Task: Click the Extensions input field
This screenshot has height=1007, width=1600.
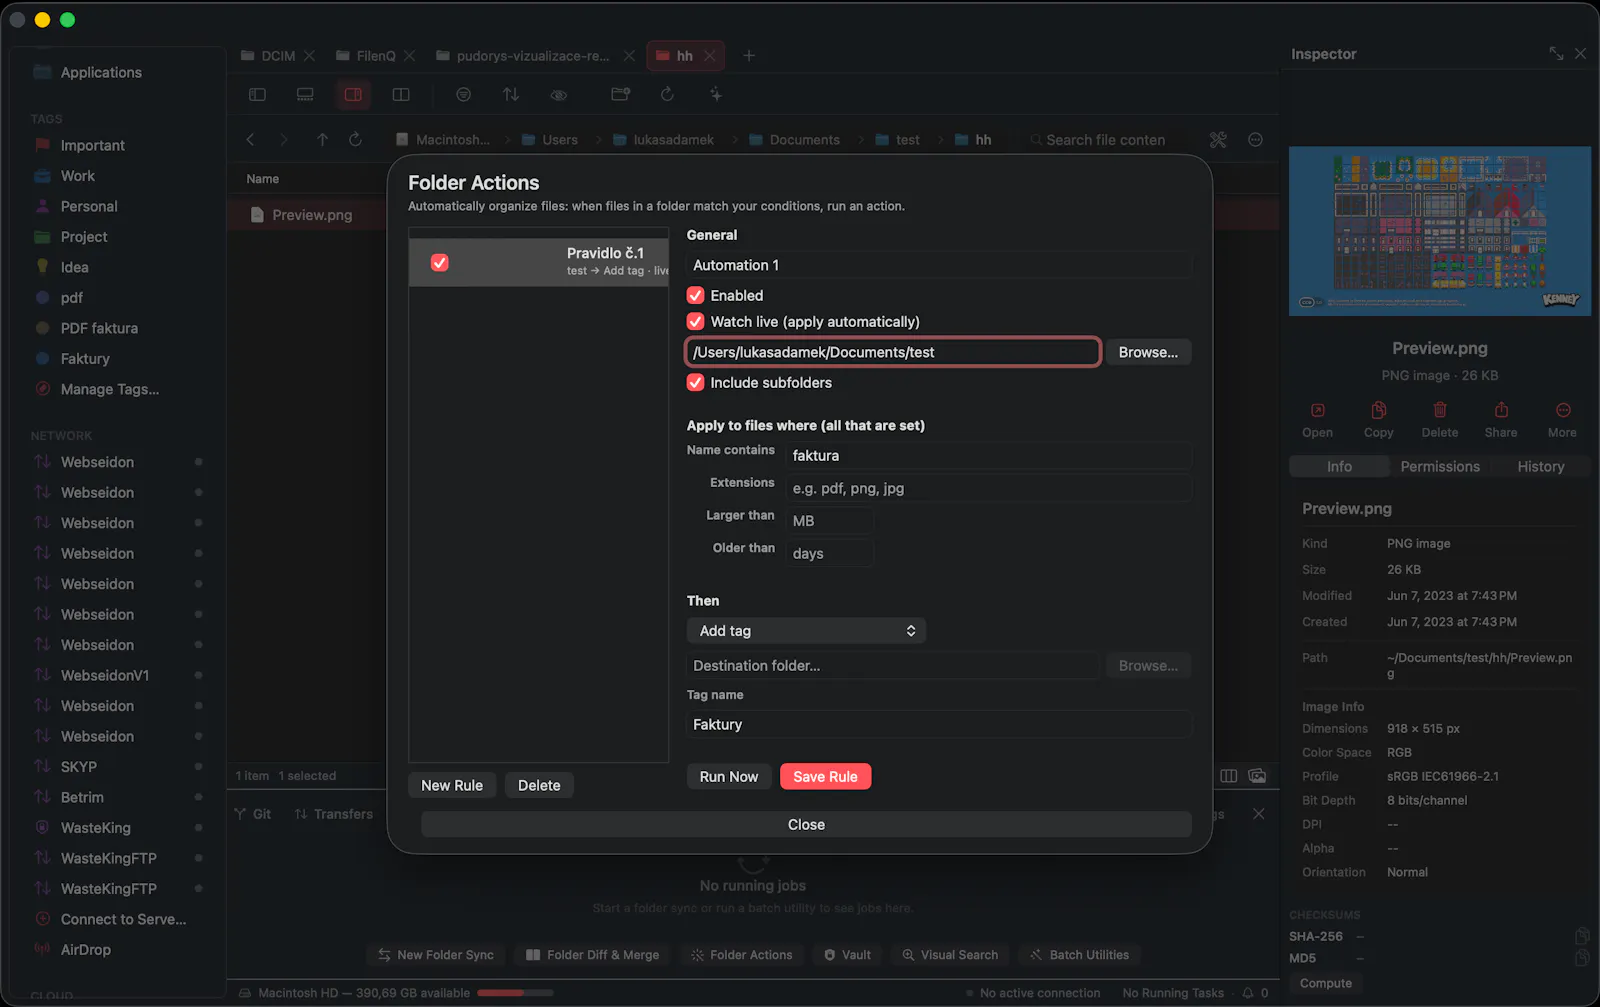Action: tap(988, 489)
